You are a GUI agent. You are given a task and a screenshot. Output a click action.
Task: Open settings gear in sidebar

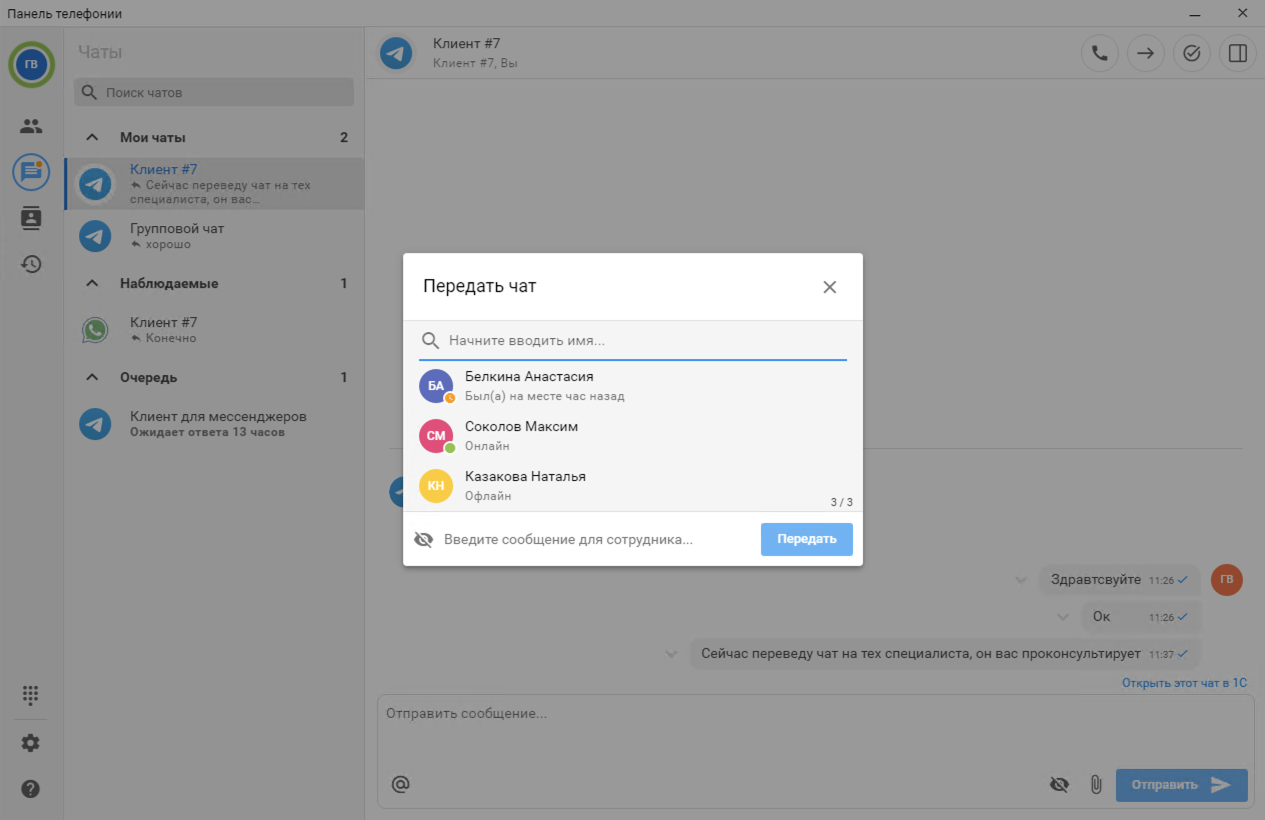tap(31, 743)
